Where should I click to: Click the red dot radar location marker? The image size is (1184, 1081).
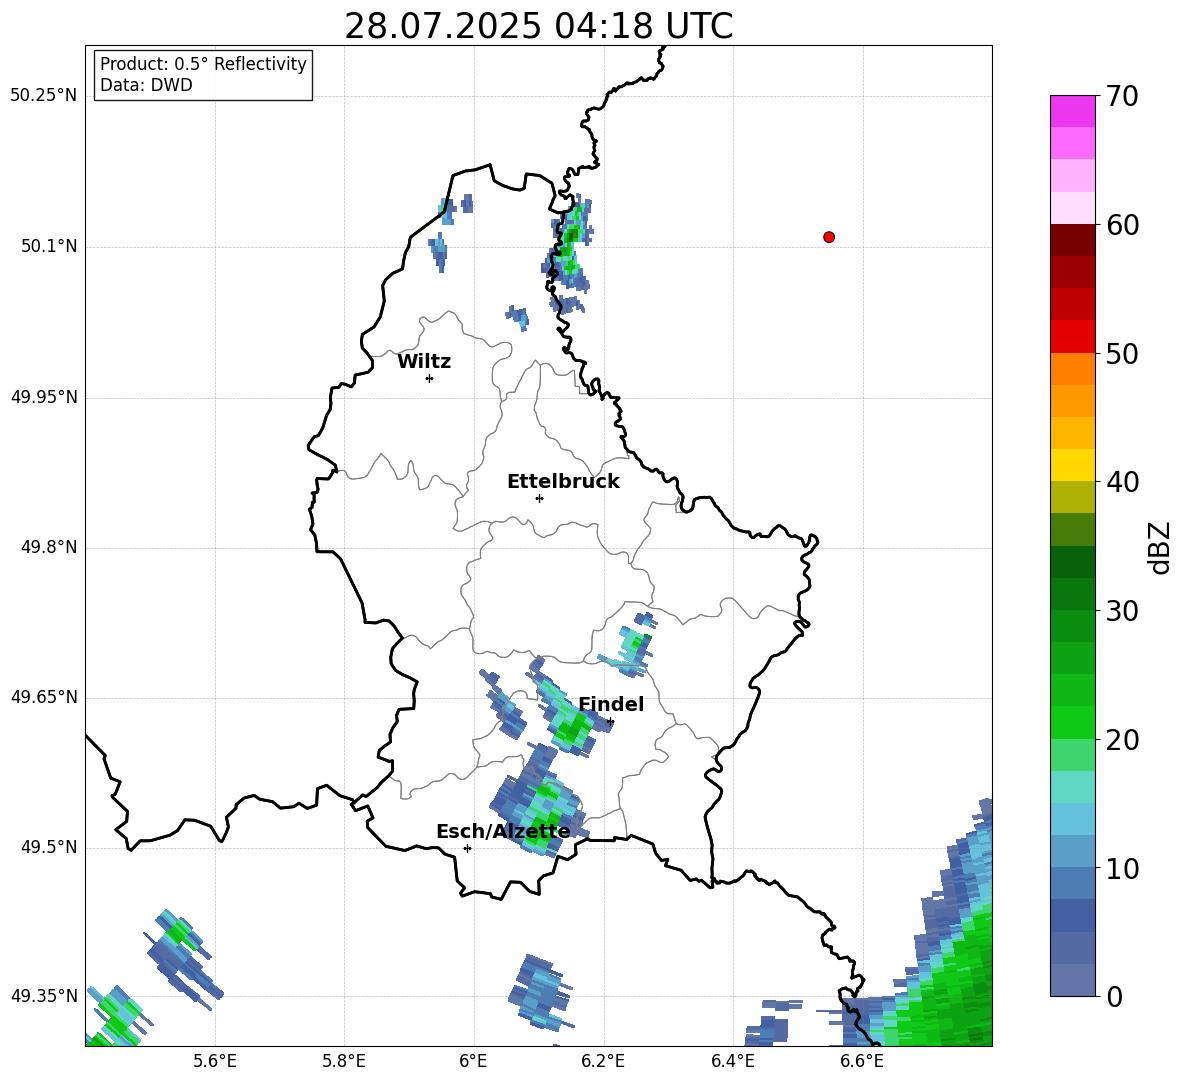coord(829,237)
